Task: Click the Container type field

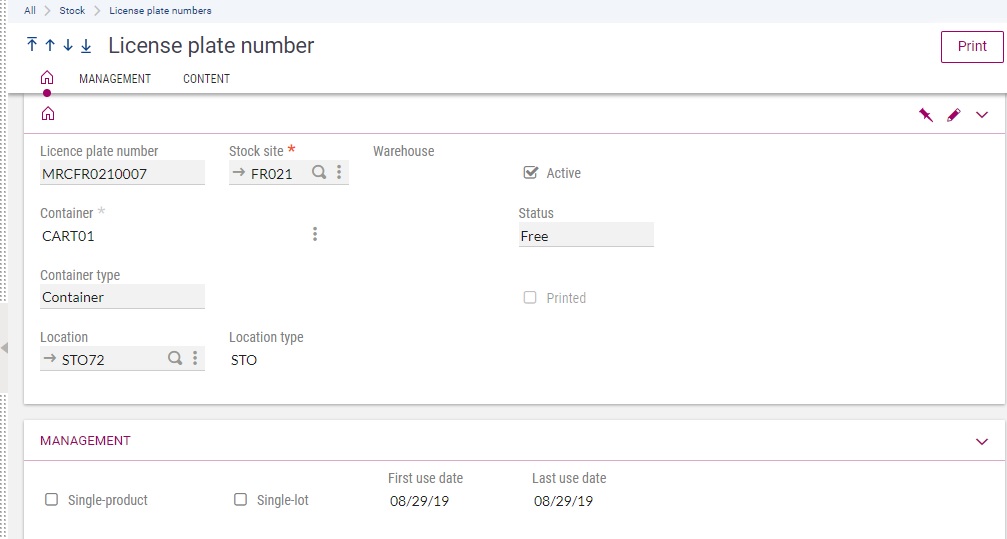Action: click(122, 297)
